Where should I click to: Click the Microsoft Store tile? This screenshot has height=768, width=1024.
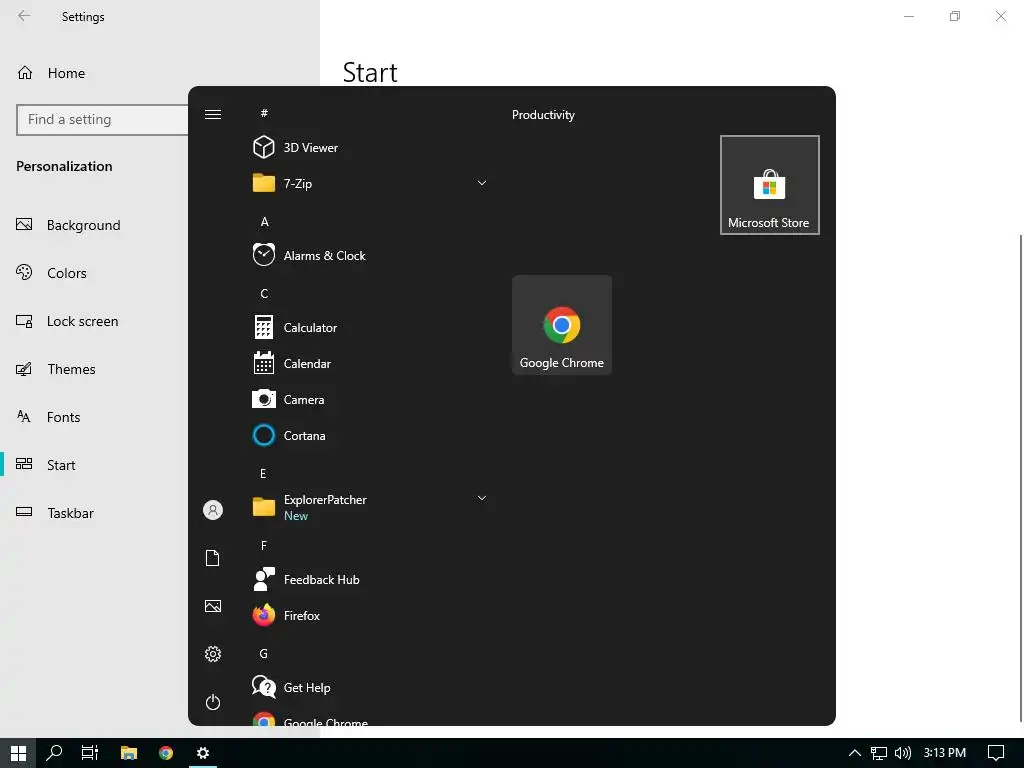pyautogui.click(x=769, y=185)
